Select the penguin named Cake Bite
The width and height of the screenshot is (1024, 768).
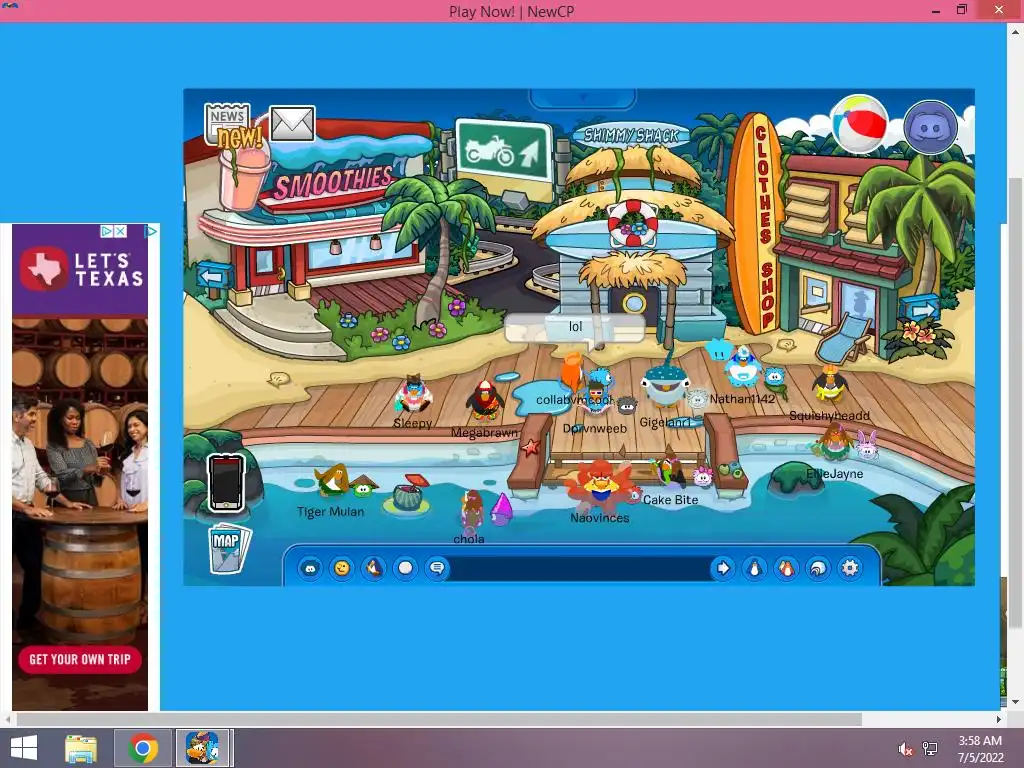point(671,470)
